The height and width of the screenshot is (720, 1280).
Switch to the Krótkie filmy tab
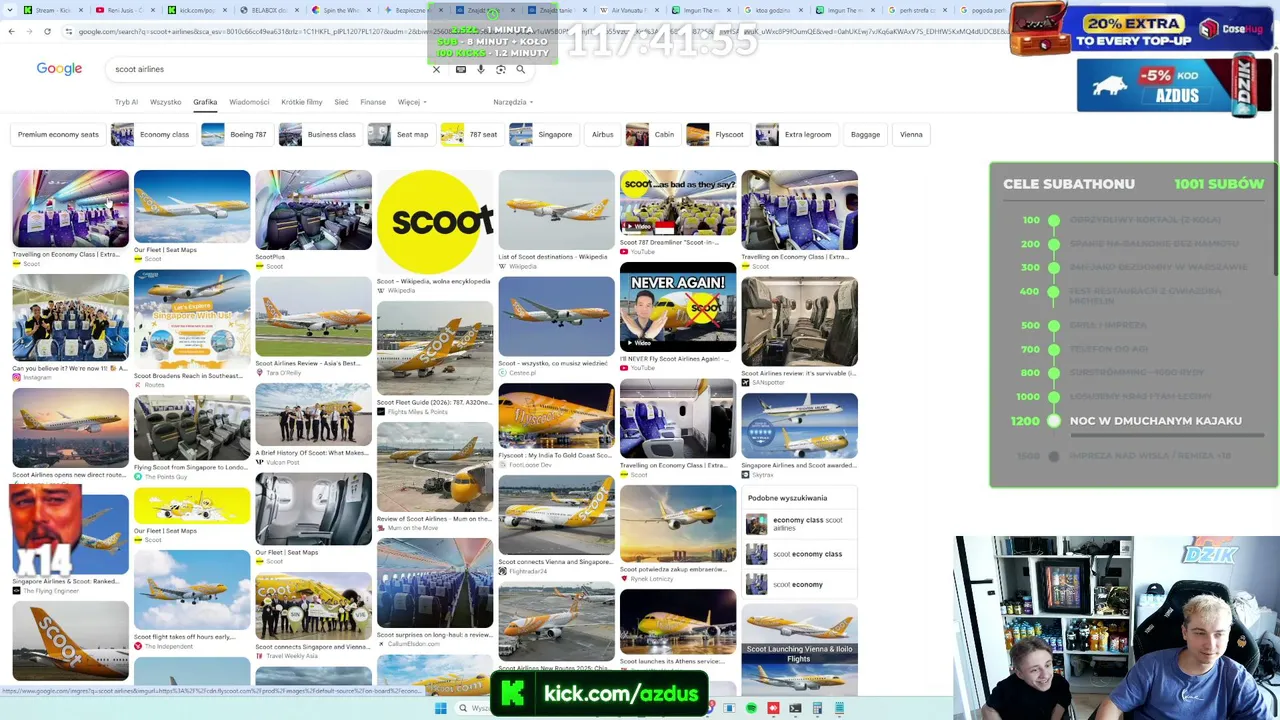302,102
